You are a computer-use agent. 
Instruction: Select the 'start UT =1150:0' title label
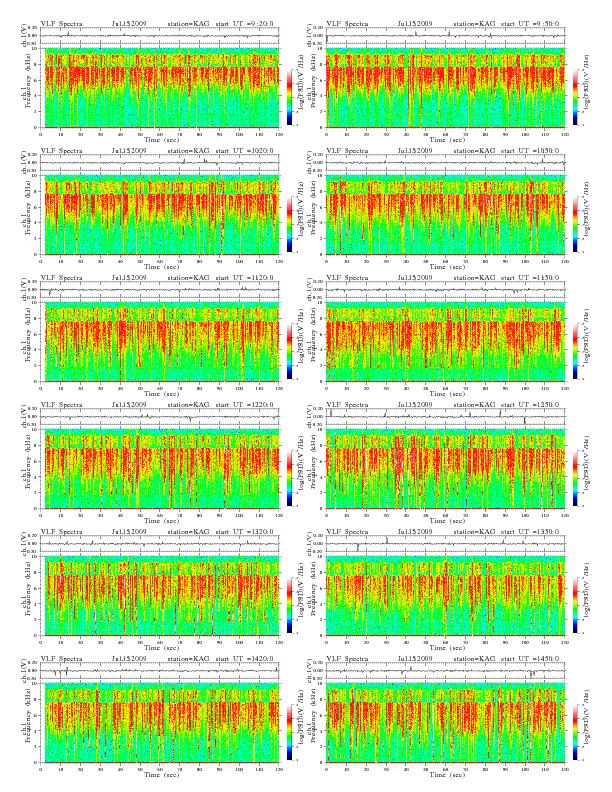[x=530, y=278]
